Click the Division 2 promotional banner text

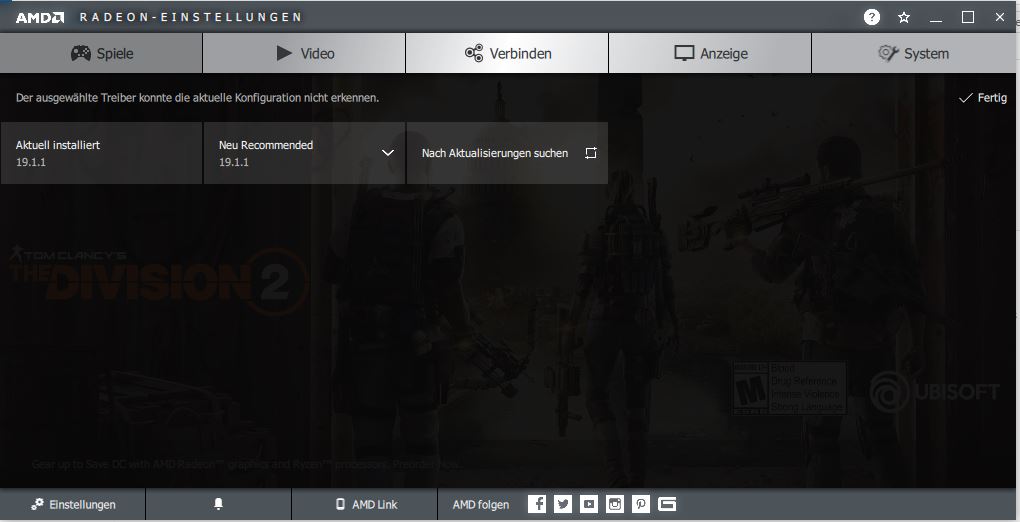tap(159, 280)
